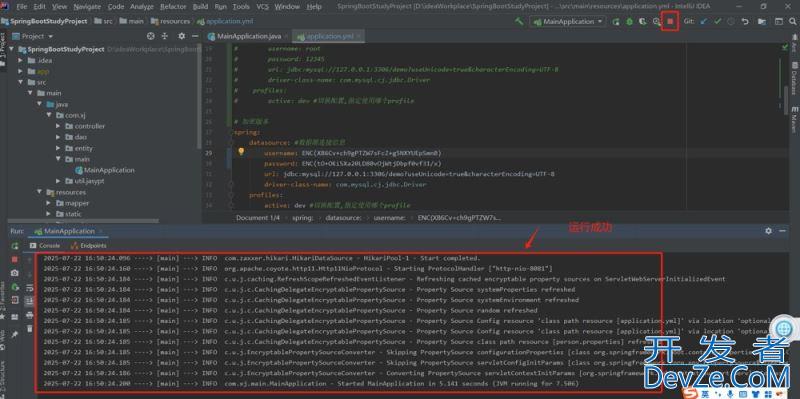The image size is (800, 399).
Task: Collapse the java folder arrow
Action: click(x=39, y=104)
